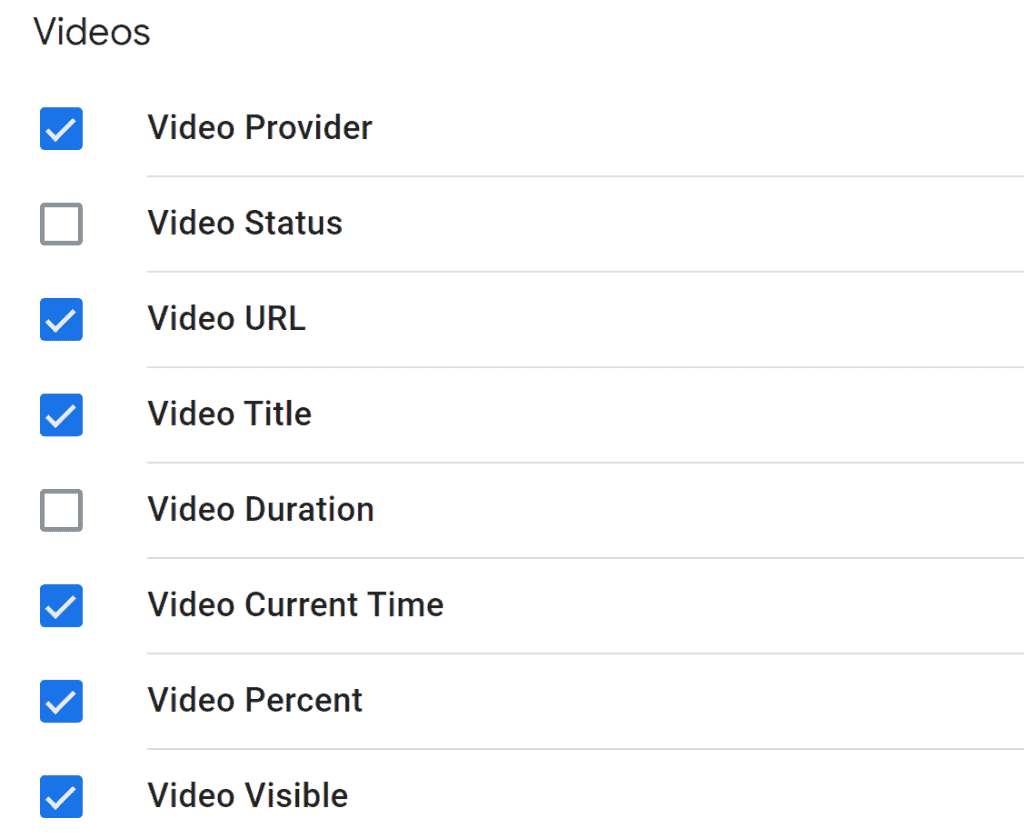The height and width of the screenshot is (838, 1024).
Task: Select the Video Duration row label
Action: [x=260, y=510]
